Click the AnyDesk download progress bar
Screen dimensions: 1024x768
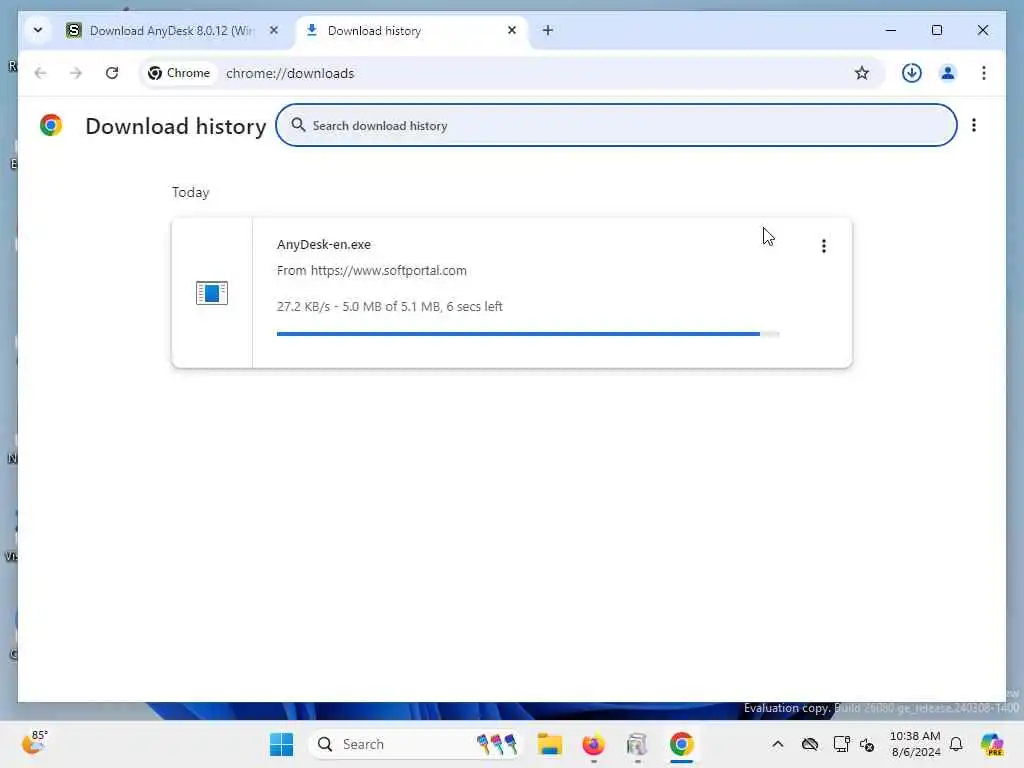(528, 334)
